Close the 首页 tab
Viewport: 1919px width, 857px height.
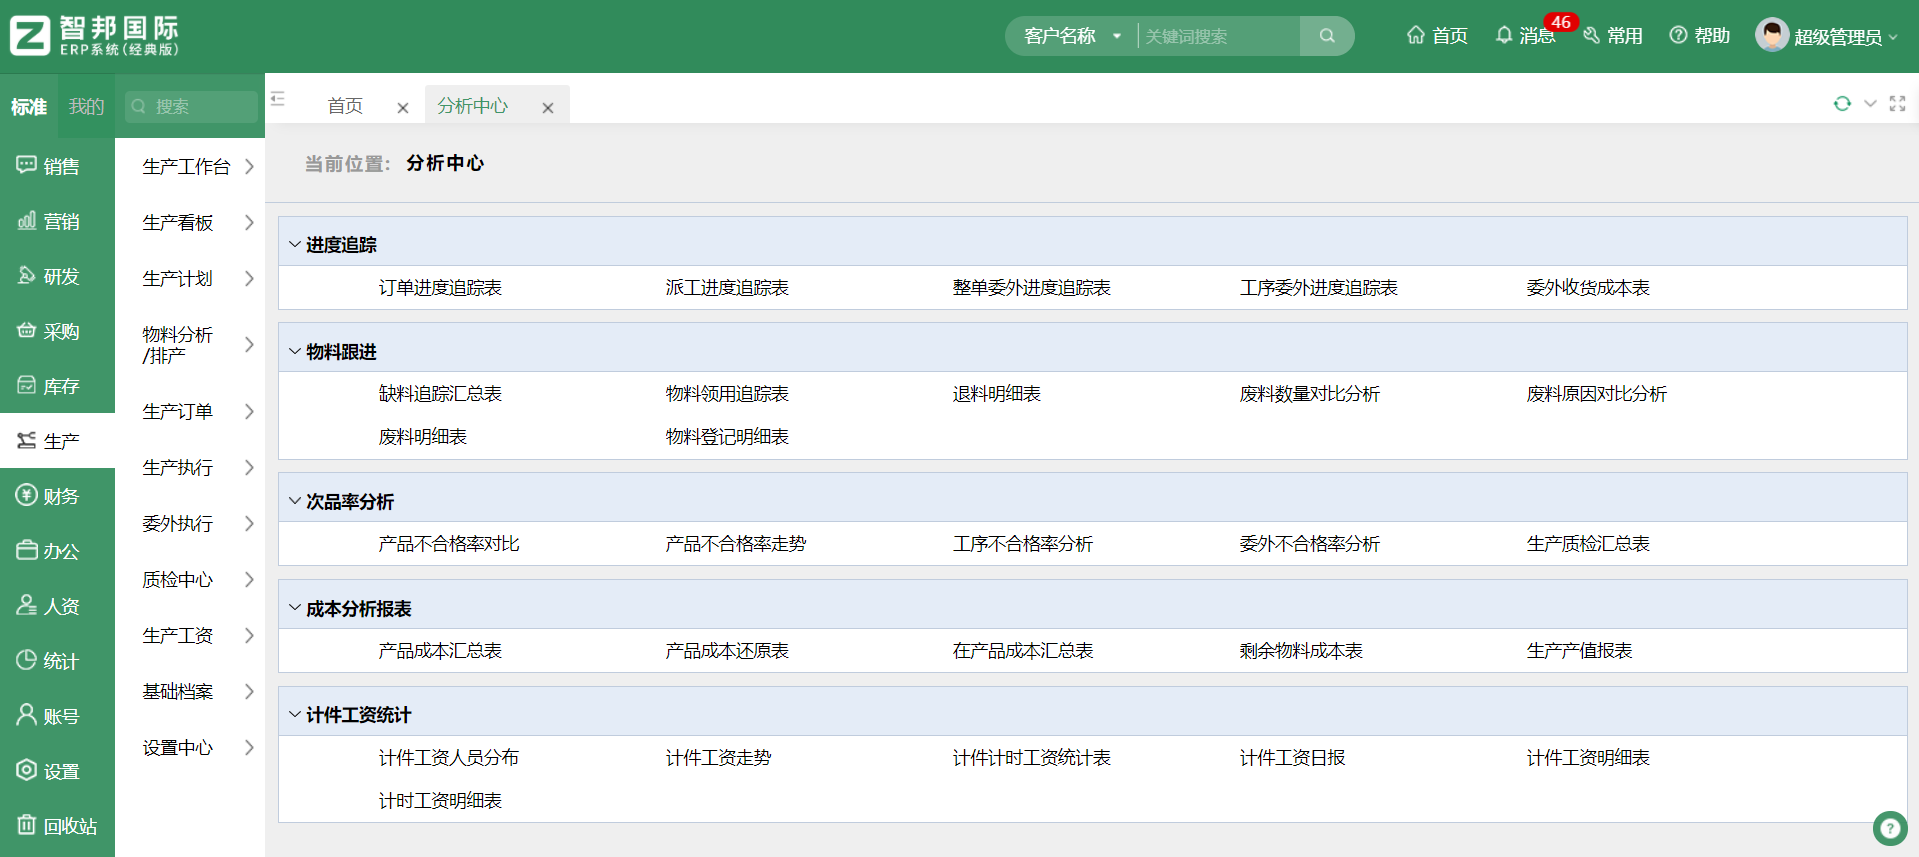(x=403, y=108)
